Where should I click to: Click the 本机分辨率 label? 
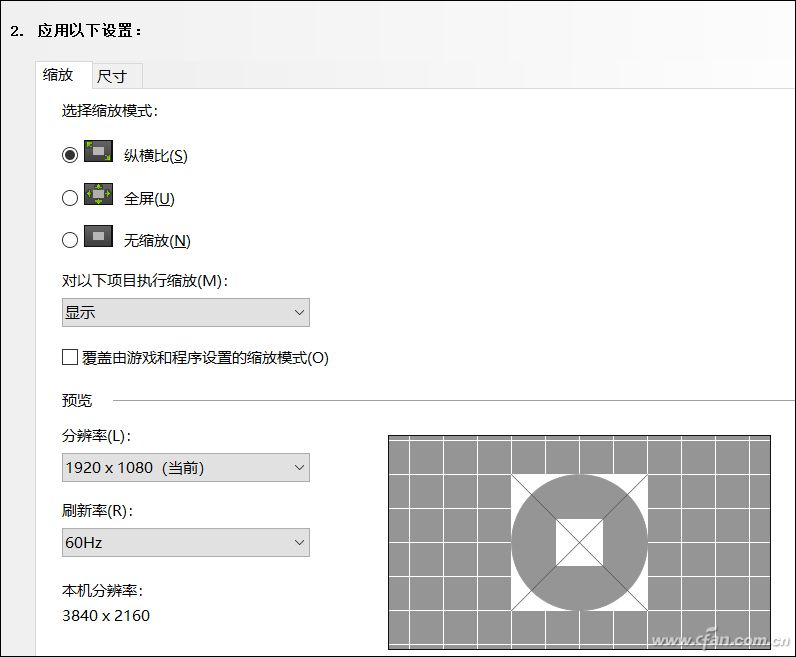[103, 590]
